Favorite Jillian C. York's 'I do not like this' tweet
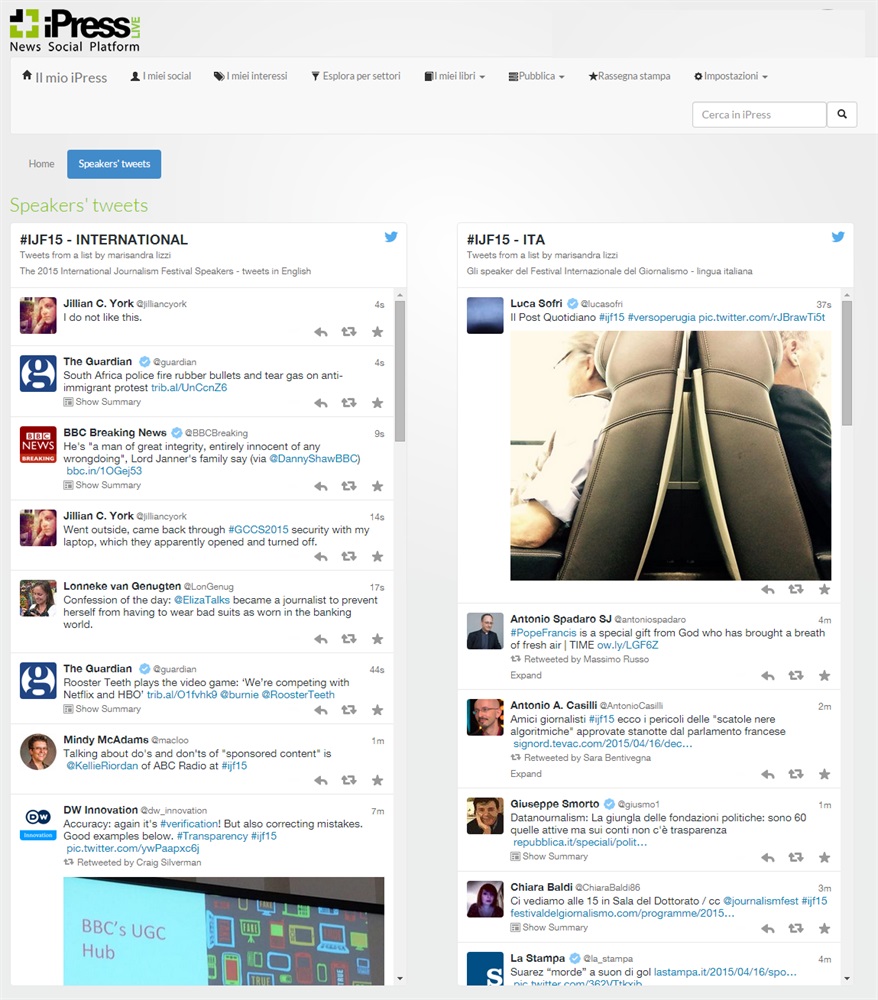The image size is (878, 1000). click(377, 332)
